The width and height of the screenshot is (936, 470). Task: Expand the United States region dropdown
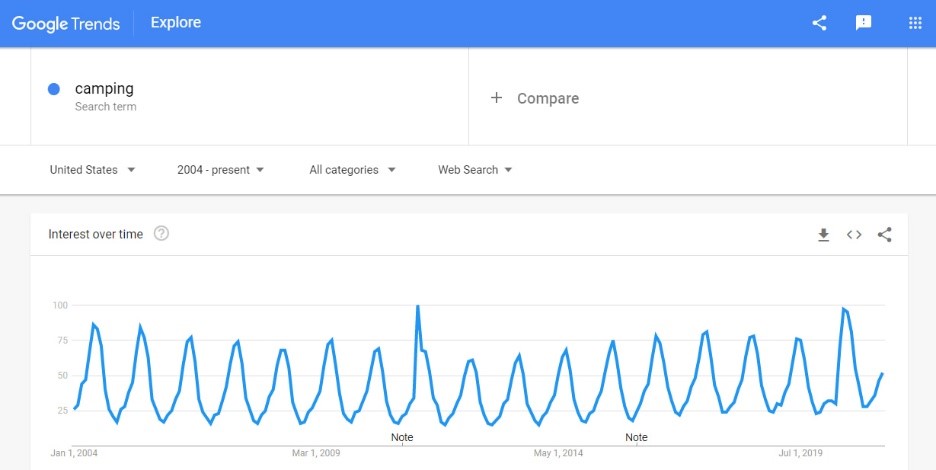point(93,170)
